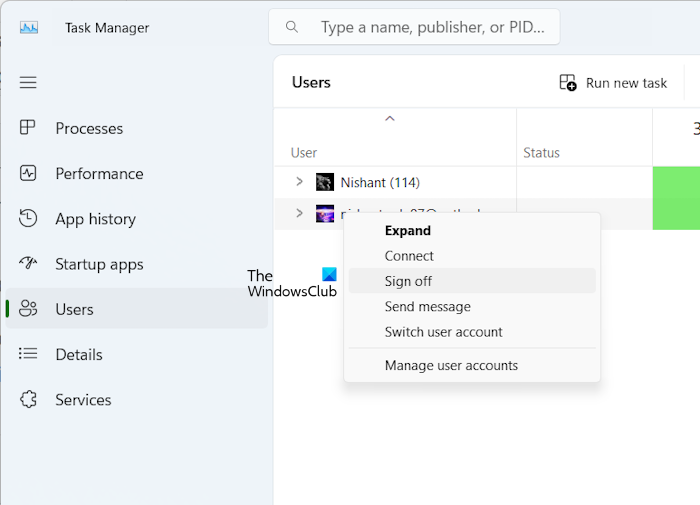Open the Services page
The image size is (700, 505).
point(136,400)
